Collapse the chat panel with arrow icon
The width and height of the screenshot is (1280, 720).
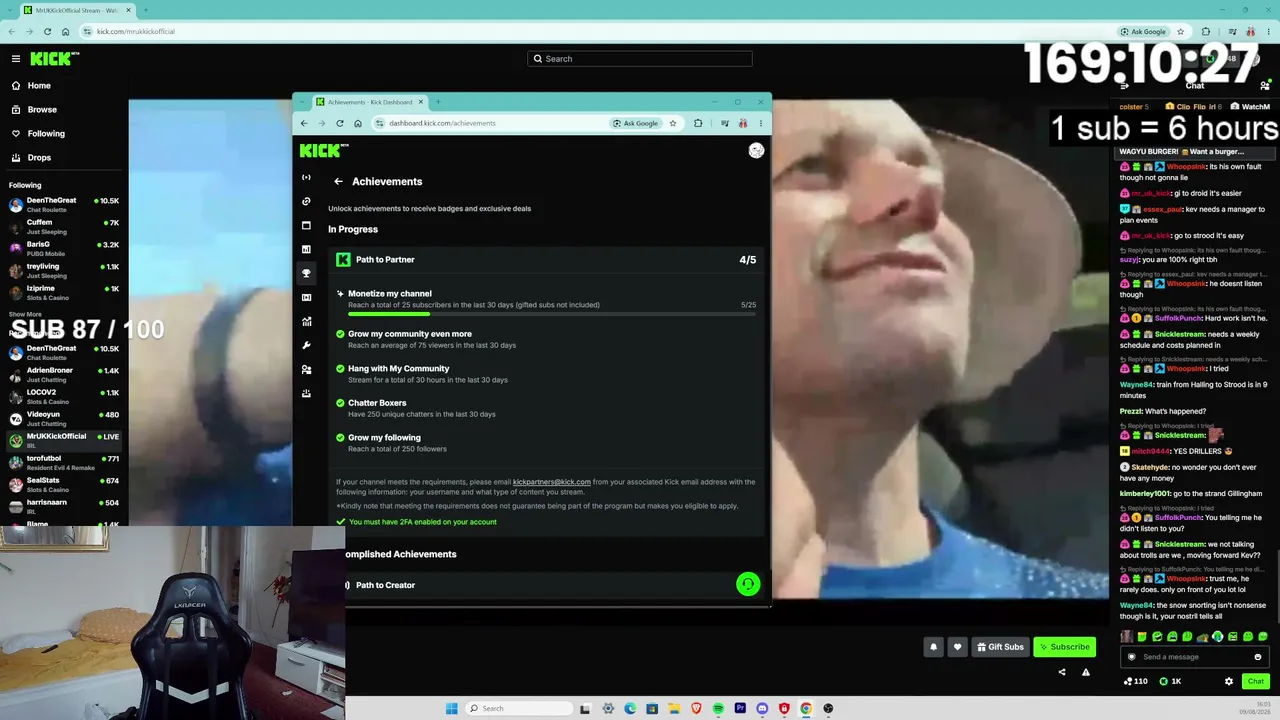pyautogui.click(x=1125, y=86)
